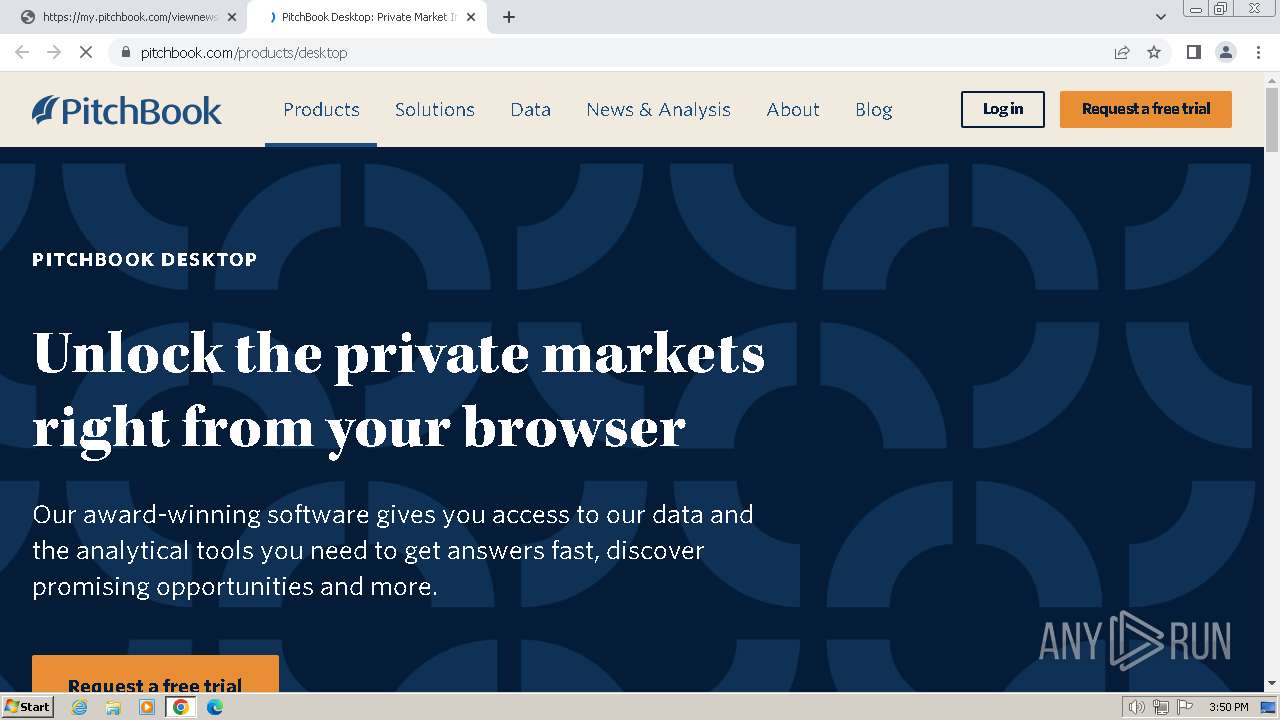Click the network tray icon
Screen dimensions: 1280x720
coord(1161,707)
